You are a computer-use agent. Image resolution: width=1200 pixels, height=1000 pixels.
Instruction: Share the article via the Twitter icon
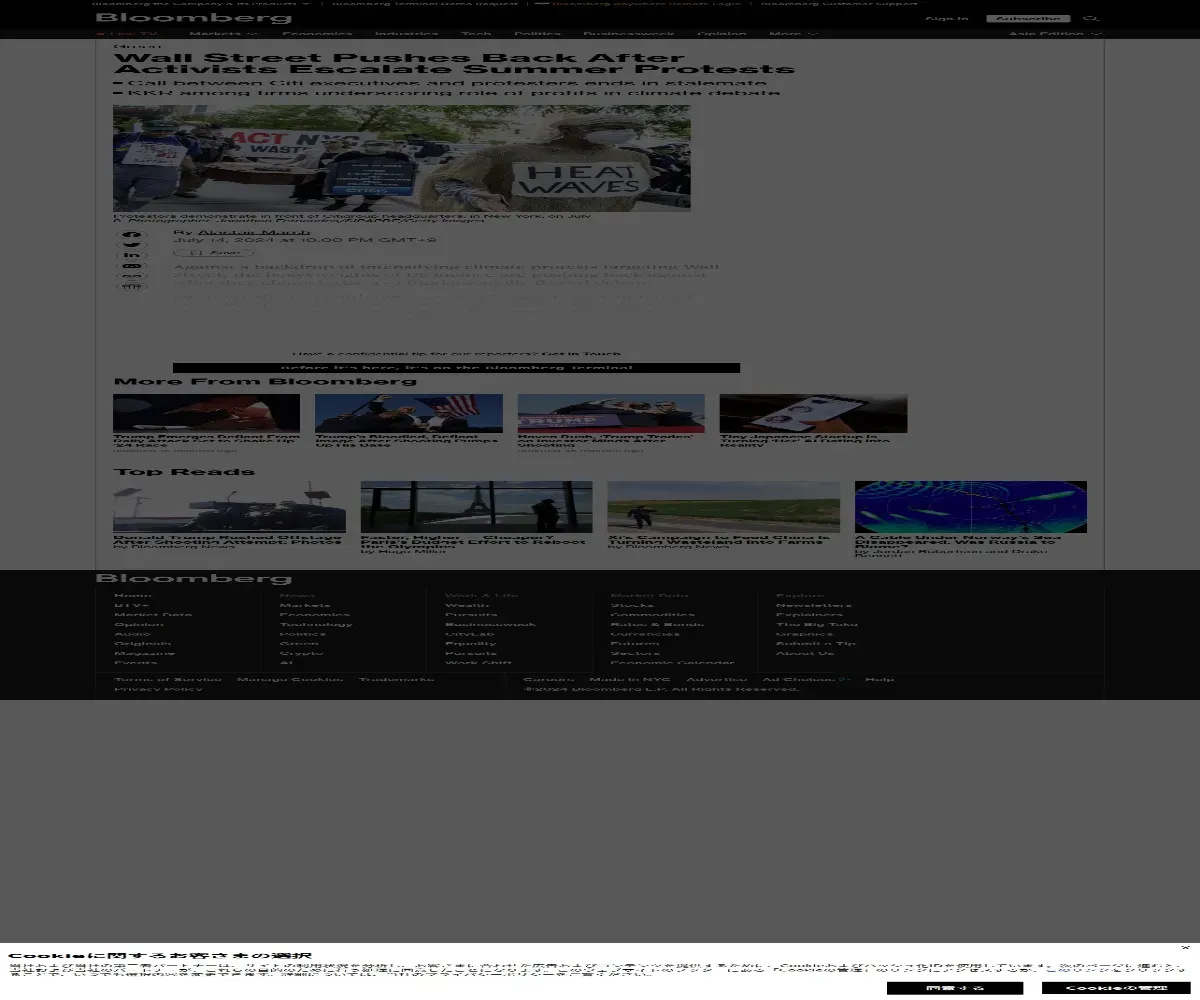[x=132, y=245]
